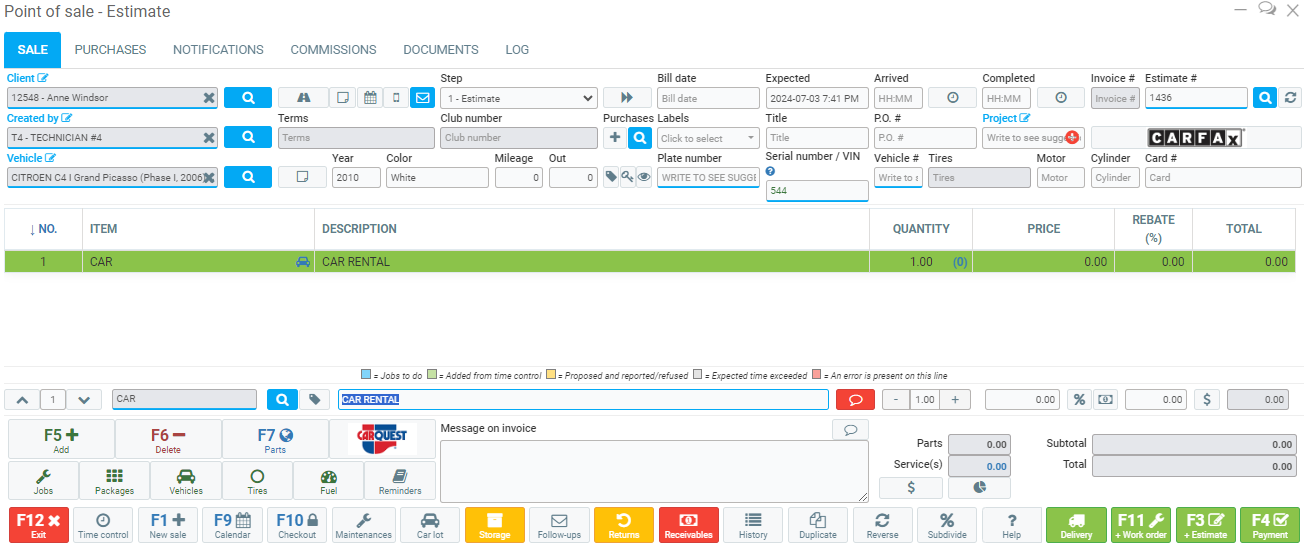This screenshot has height=548, width=1304.
Task: Switch to the PURCHASES tab
Action: (x=110, y=50)
